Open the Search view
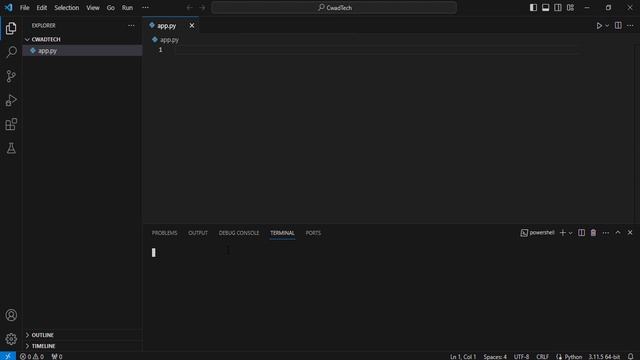 pyautogui.click(x=11, y=52)
